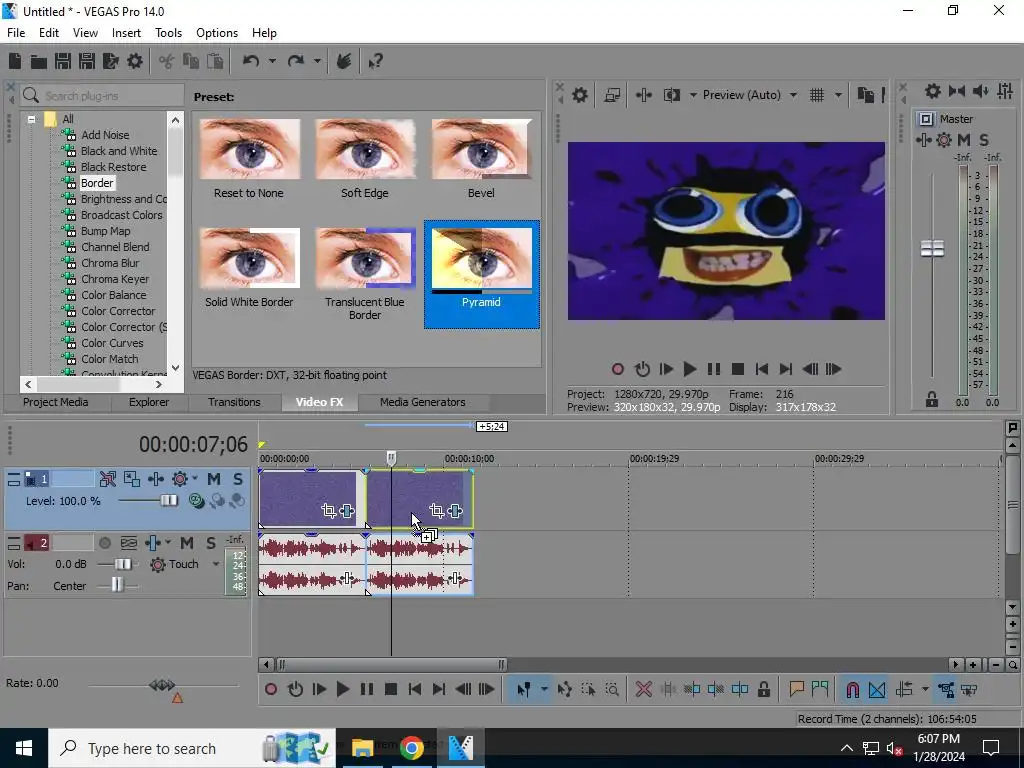Open the Redo history dropdown arrow

tap(317, 61)
